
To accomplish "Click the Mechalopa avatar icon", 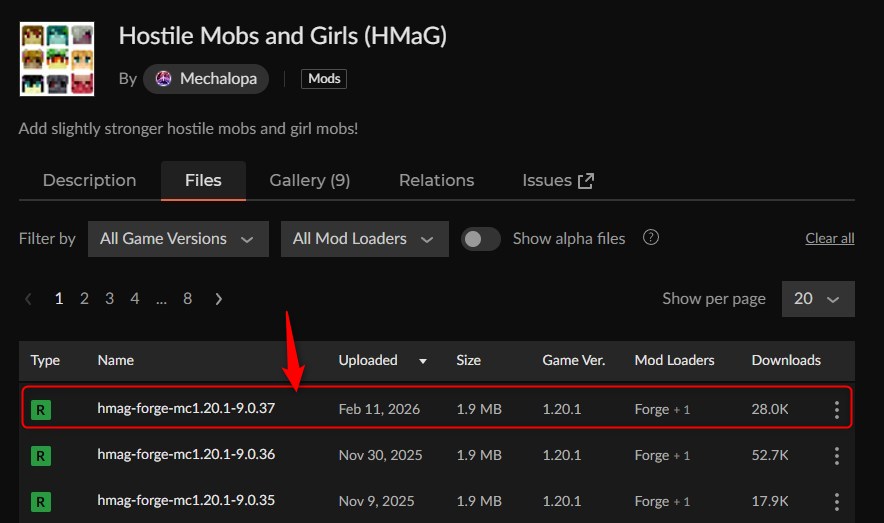I will click(163, 79).
